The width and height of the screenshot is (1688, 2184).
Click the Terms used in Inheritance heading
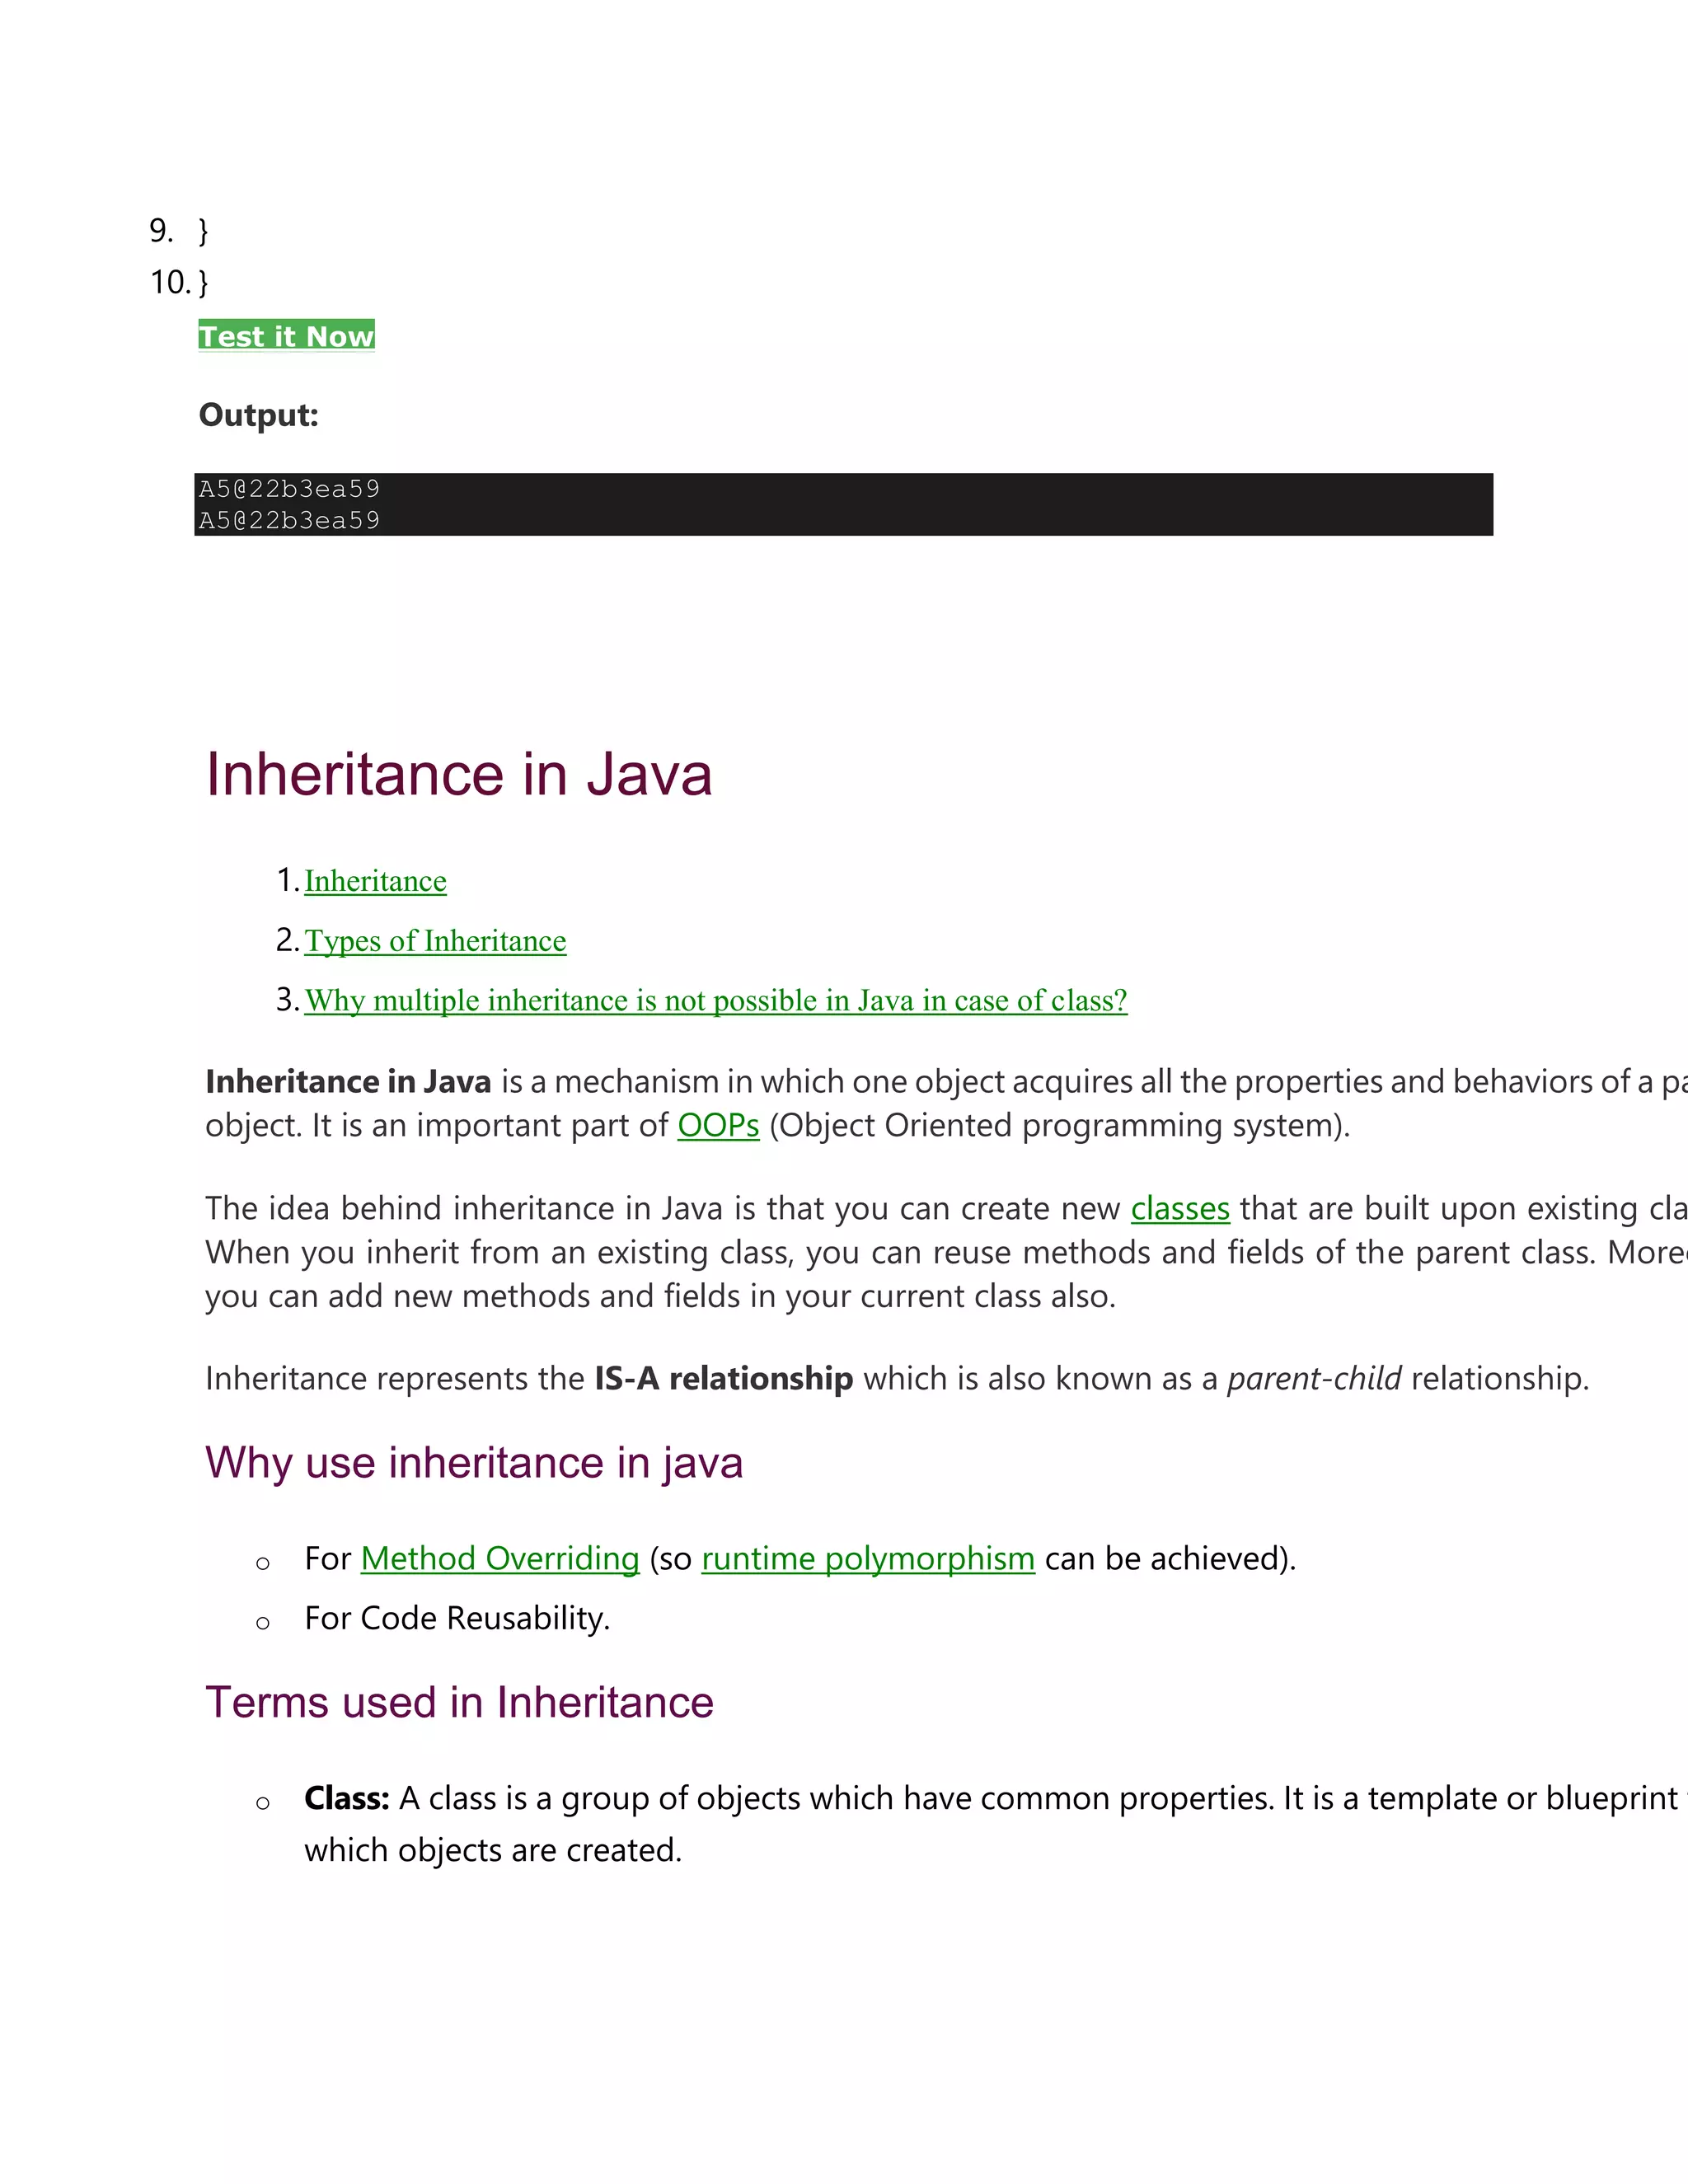459,1702
